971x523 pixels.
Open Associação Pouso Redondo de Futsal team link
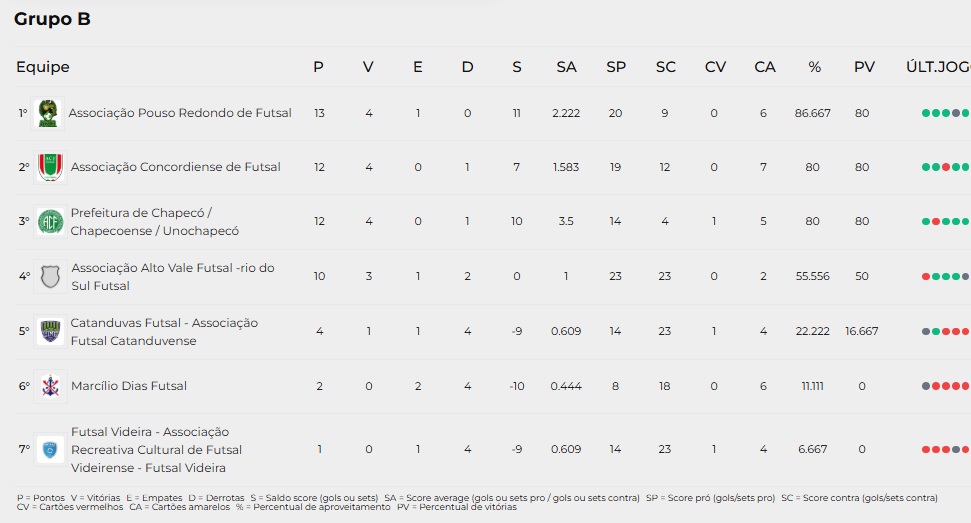180,113
